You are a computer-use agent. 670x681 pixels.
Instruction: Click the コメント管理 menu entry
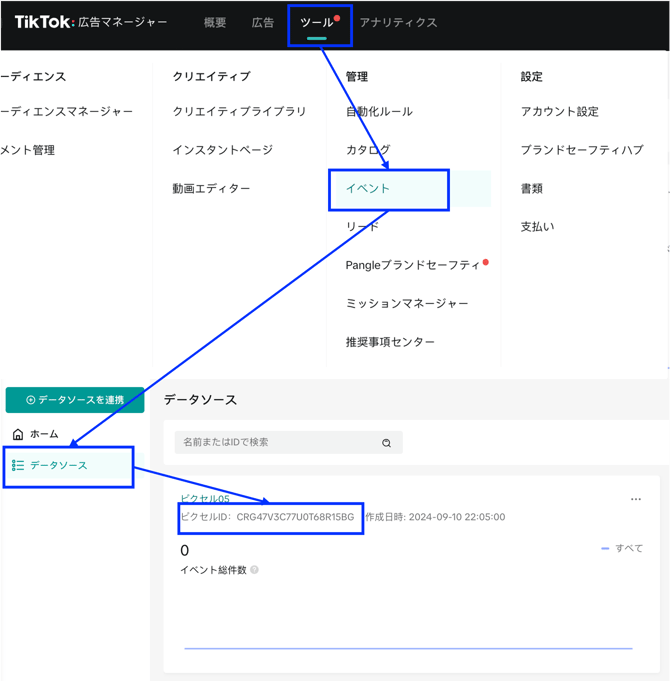point(27,150)
